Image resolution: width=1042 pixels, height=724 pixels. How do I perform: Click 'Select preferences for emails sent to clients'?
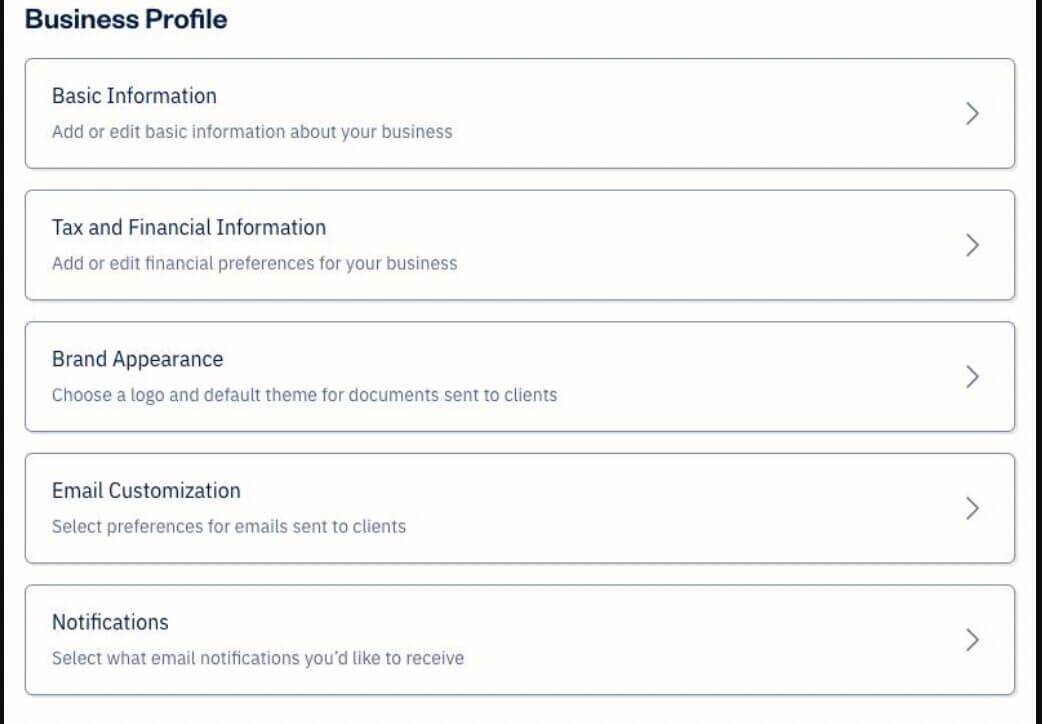(x=230, y=526)
